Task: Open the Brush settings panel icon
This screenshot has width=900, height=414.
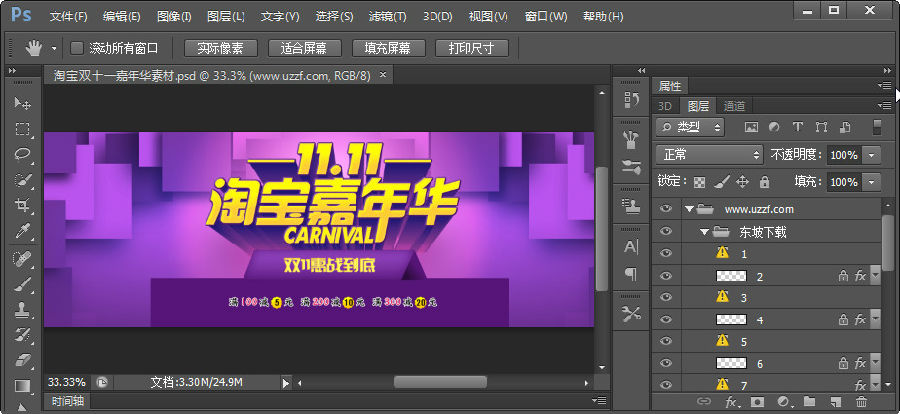Action: click(x=631, y=167)
